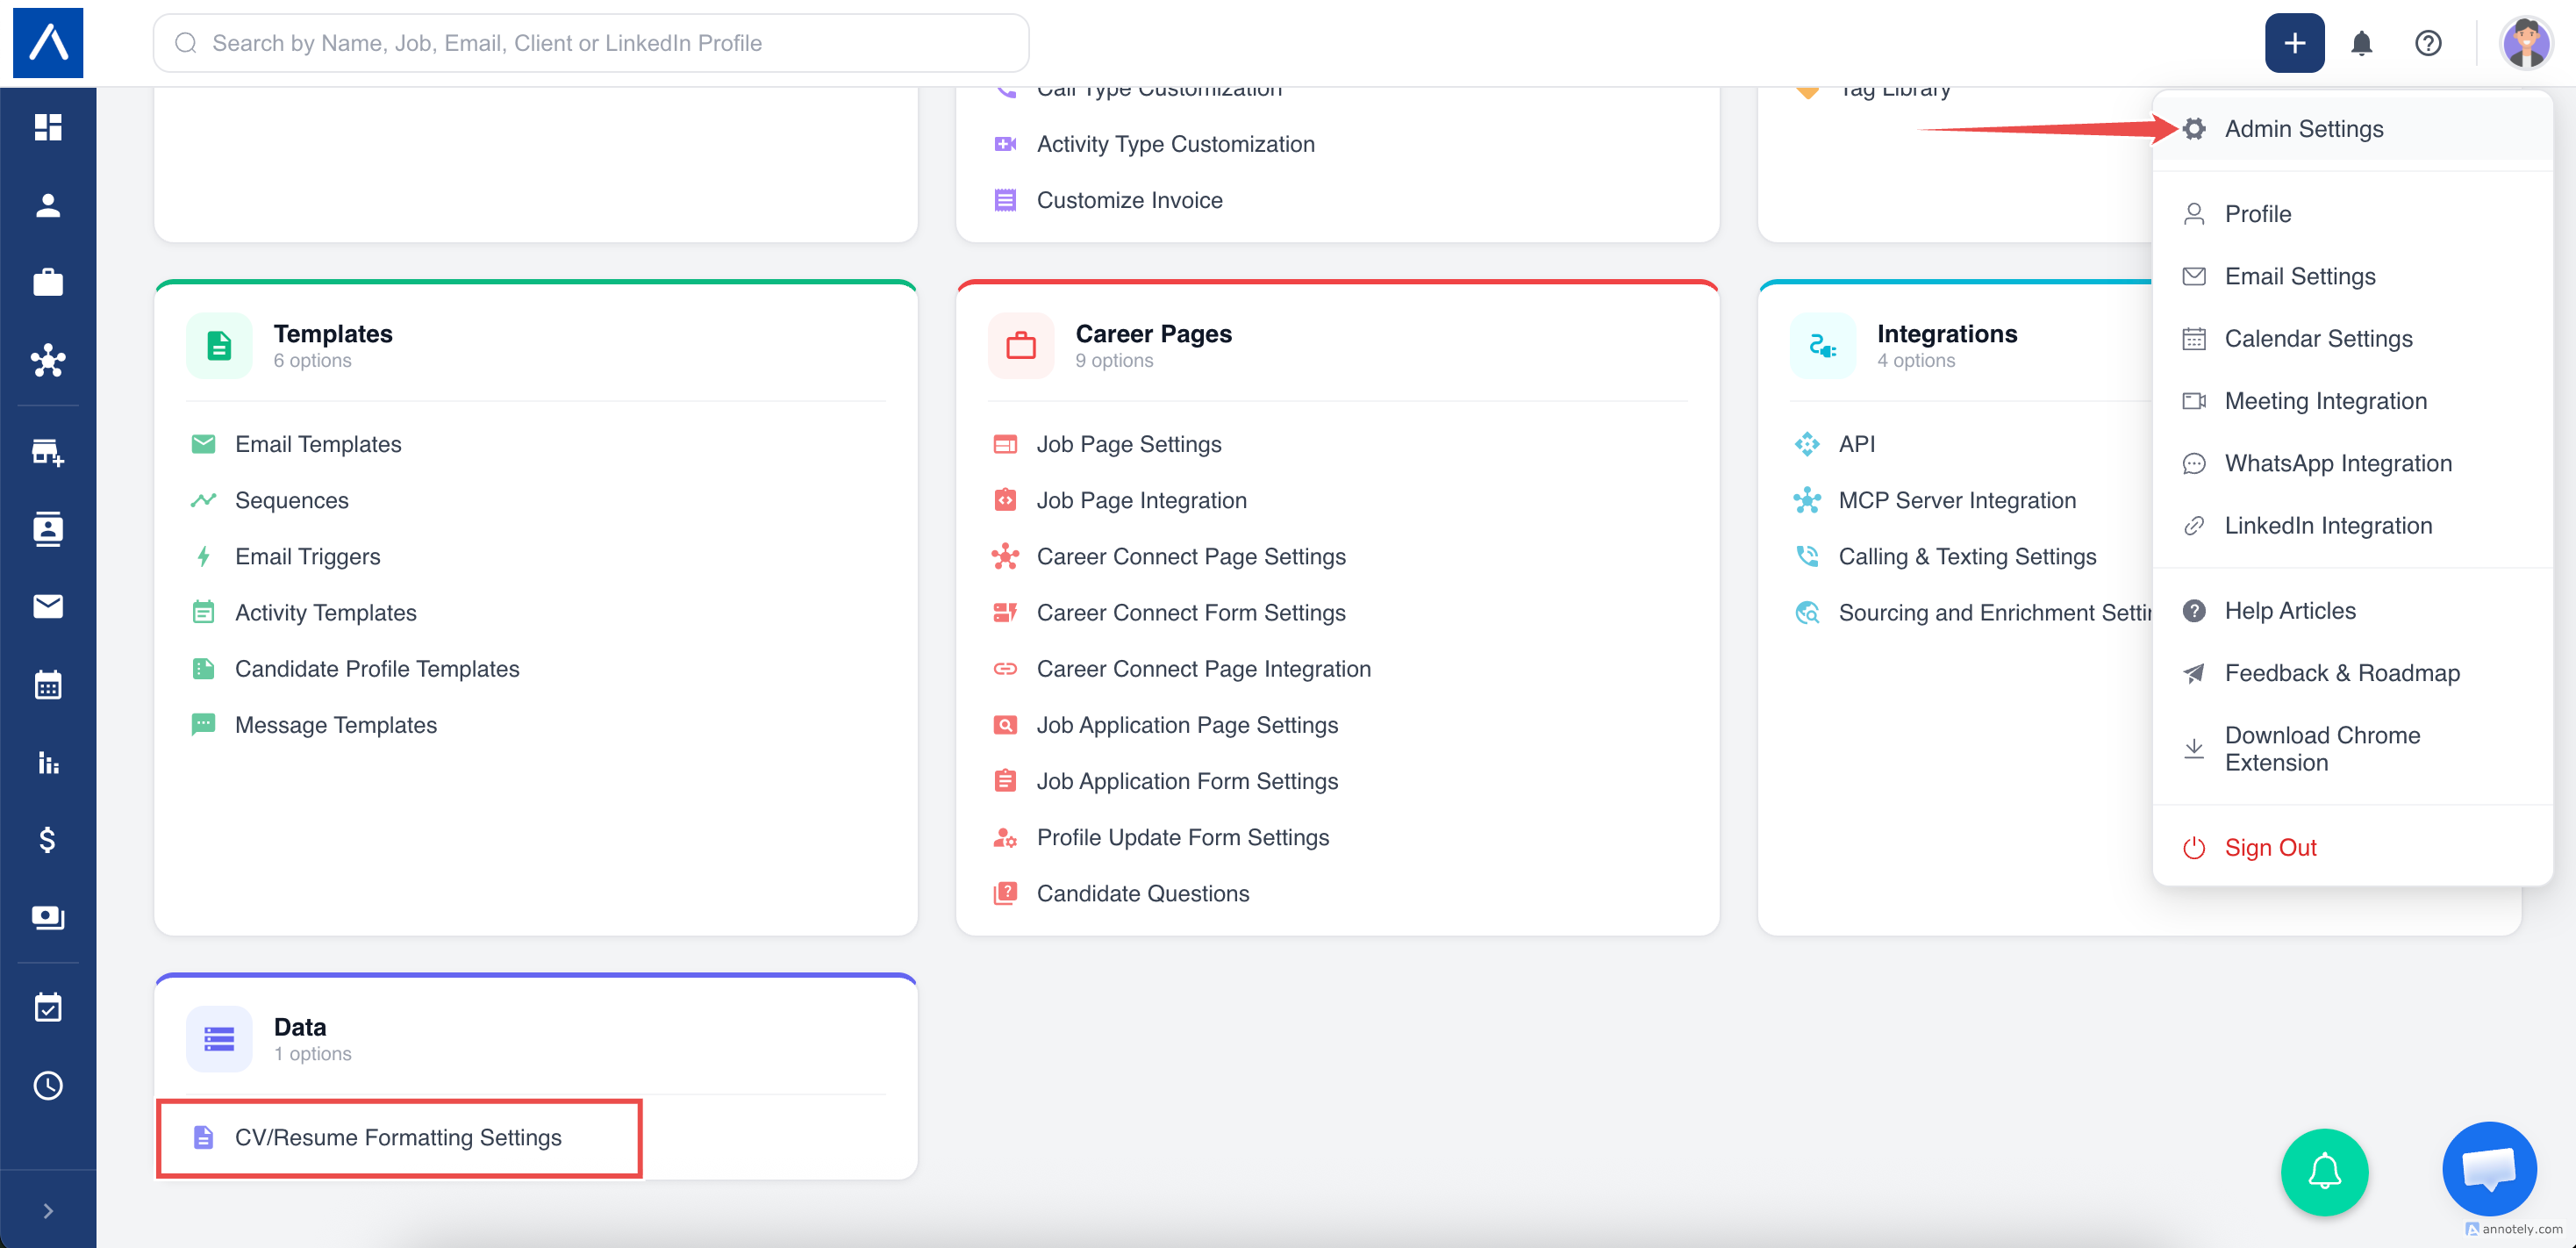Image resolution: width=2576 pixels, height=1248 pixels.
Task: Open Candidate Questions option
Action: (x=1142, y=894)
